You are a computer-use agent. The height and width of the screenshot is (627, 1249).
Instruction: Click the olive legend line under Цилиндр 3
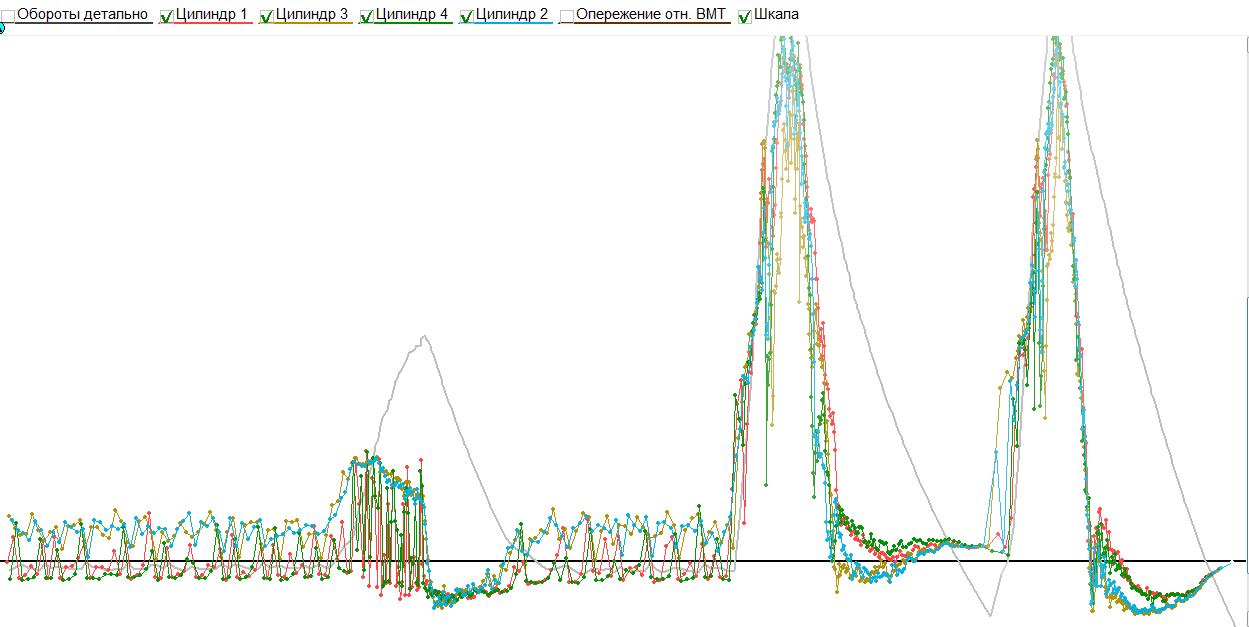coord(306,24)
